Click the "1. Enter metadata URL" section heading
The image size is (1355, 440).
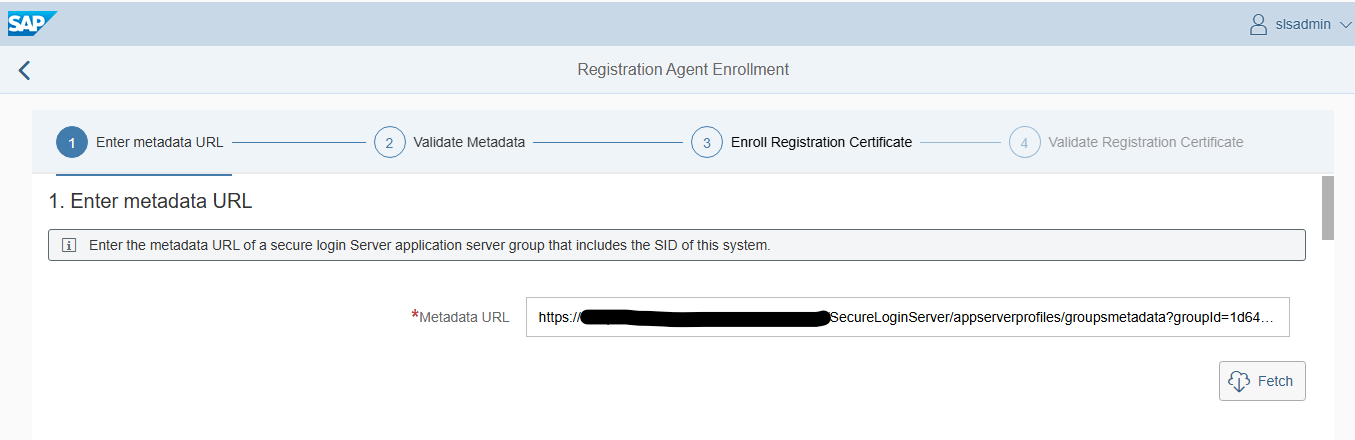150,201
